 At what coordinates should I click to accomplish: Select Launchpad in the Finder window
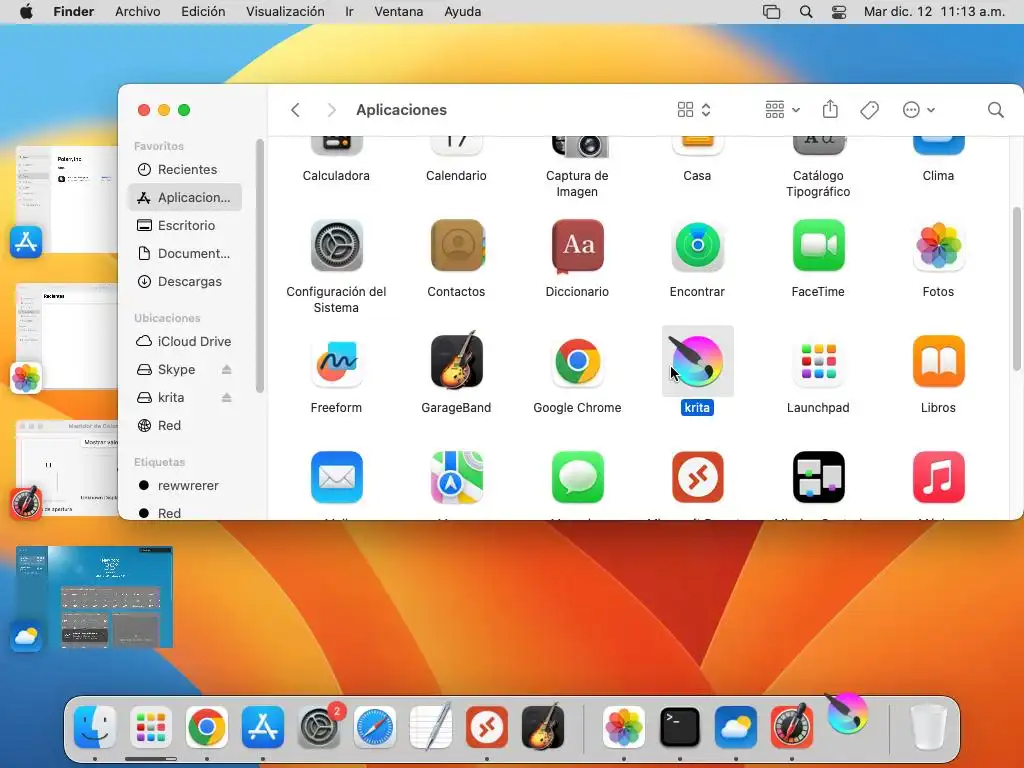pyautogui.click(x=818, y=361)
